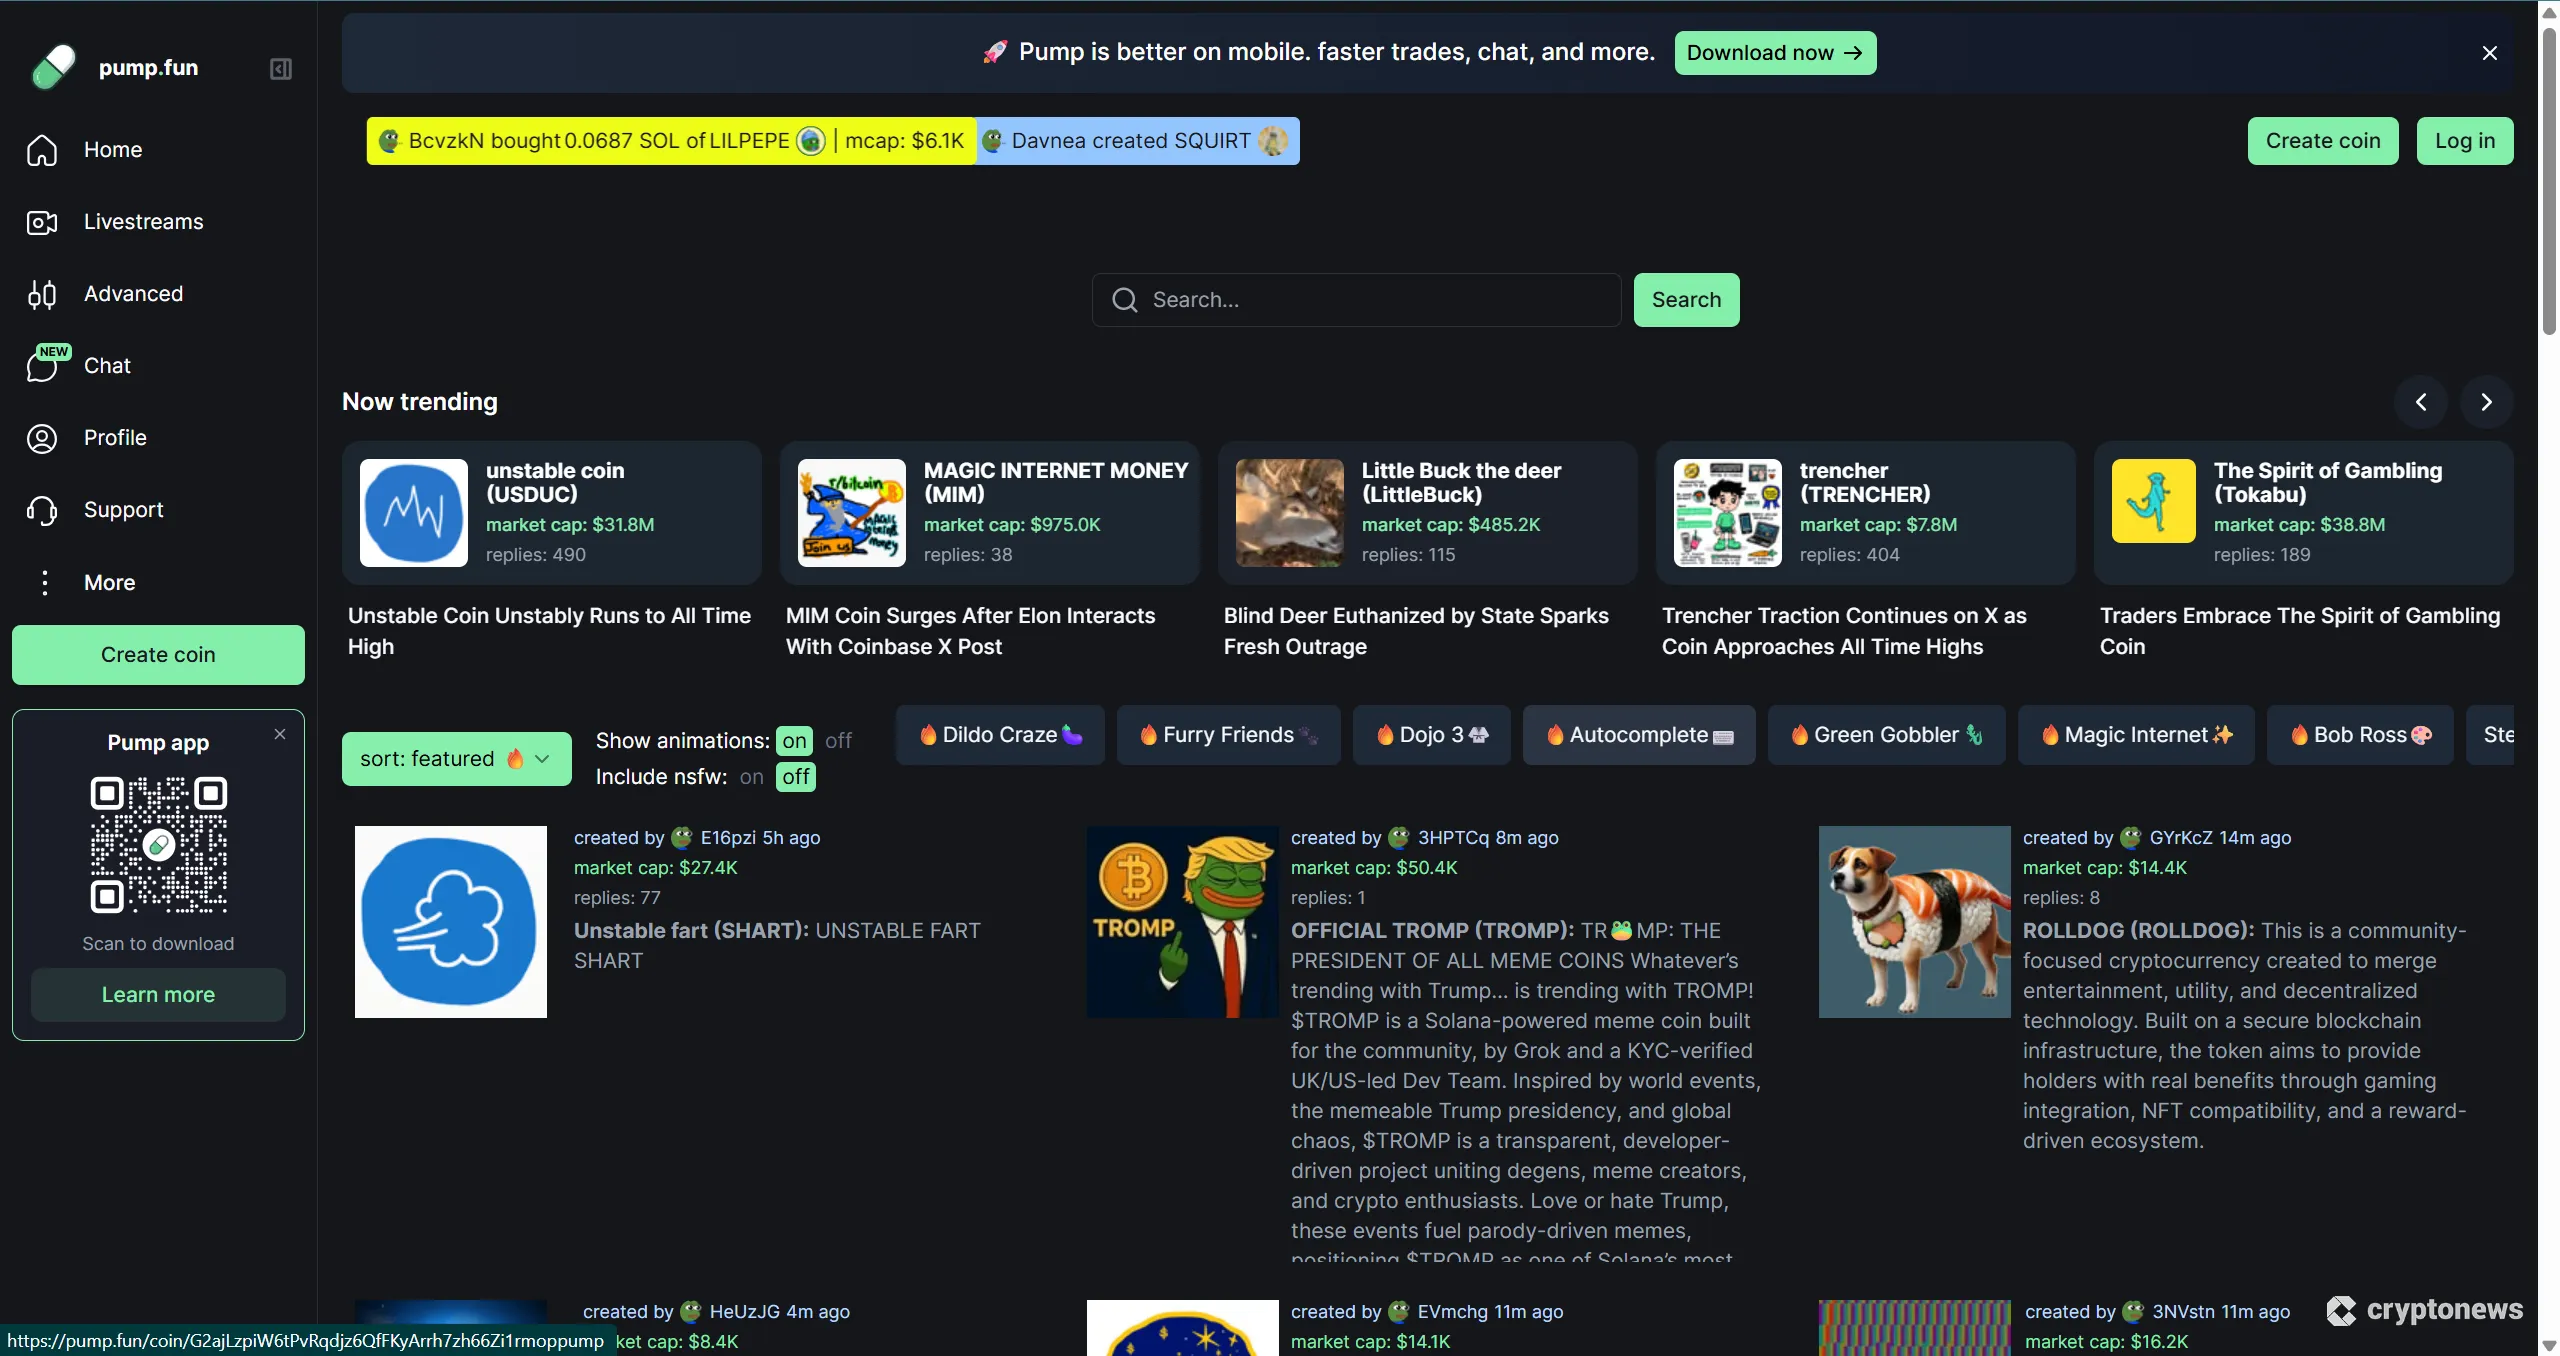Turn Include nsfw off
2560x1356 pixels.
796,777
